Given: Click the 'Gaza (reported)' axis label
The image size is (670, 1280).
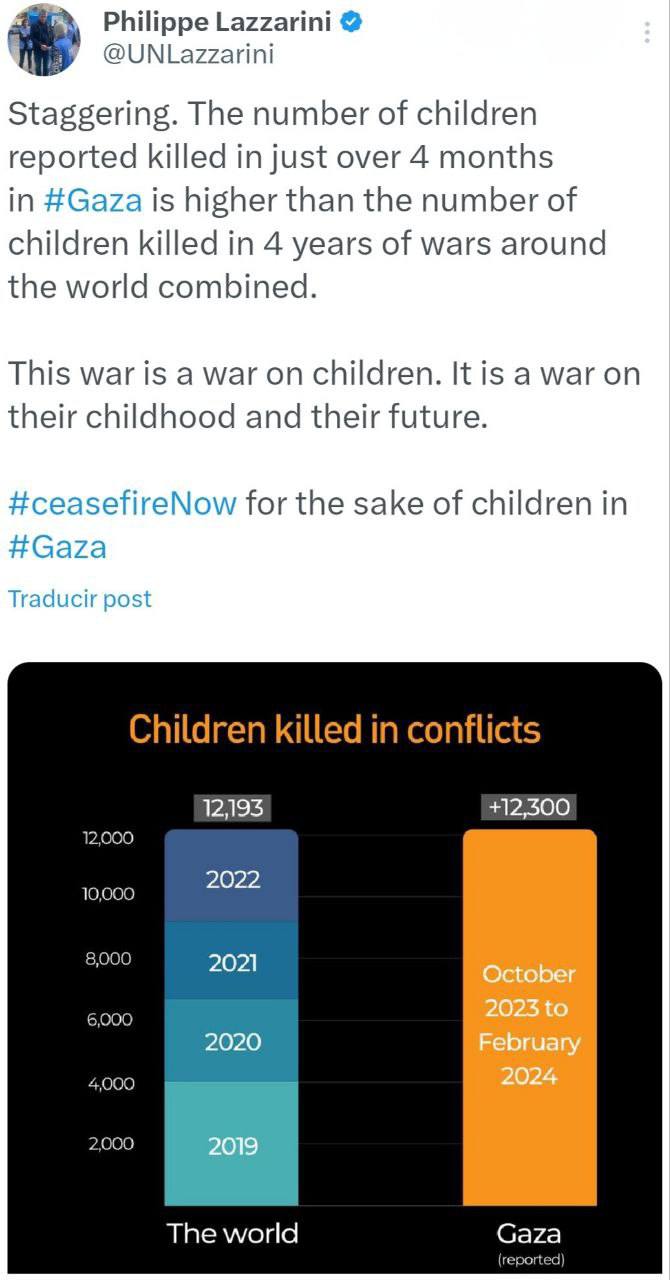Looking at the screenshot, I should pyautogui.click(x=530, y=1241).
